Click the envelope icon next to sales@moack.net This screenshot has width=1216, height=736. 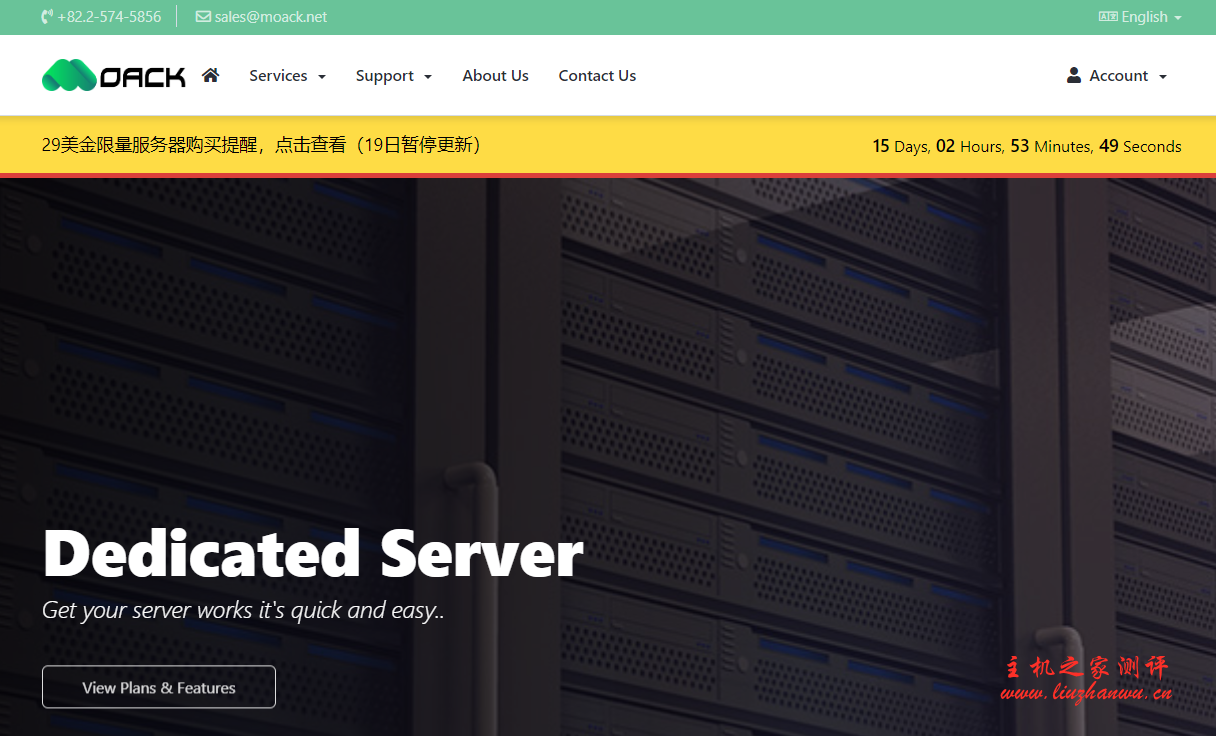coord(203,16)
